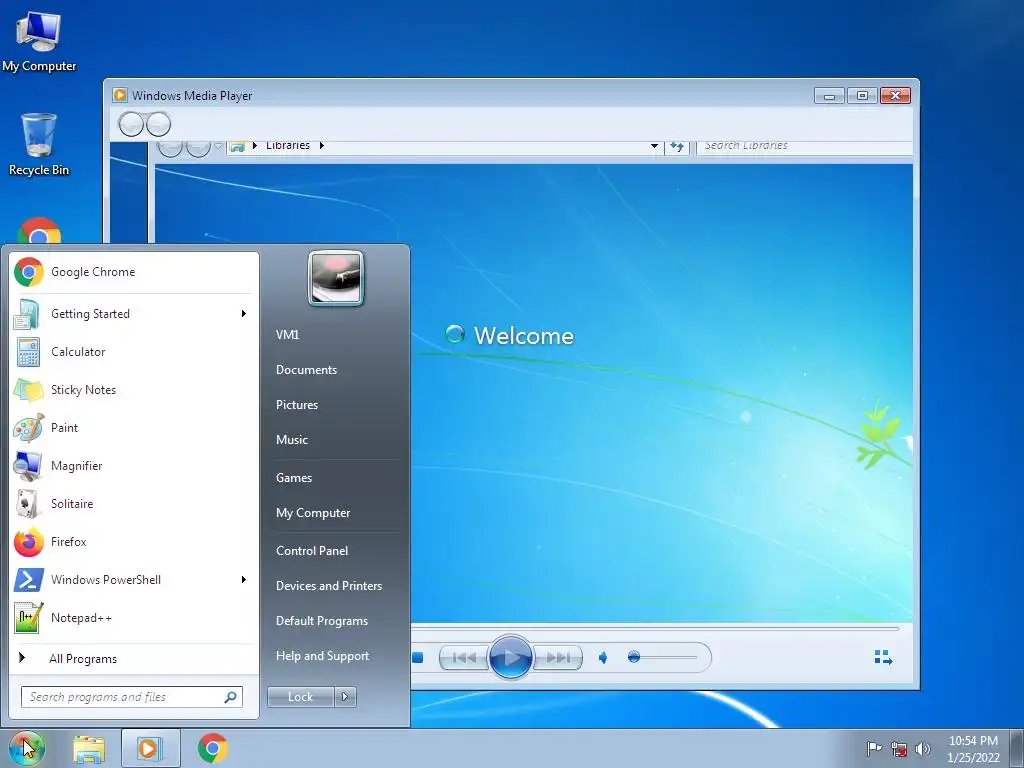The image size is (1024, 768).
Task: Launch Chrome from the taskbar
Action: (212, 748)
